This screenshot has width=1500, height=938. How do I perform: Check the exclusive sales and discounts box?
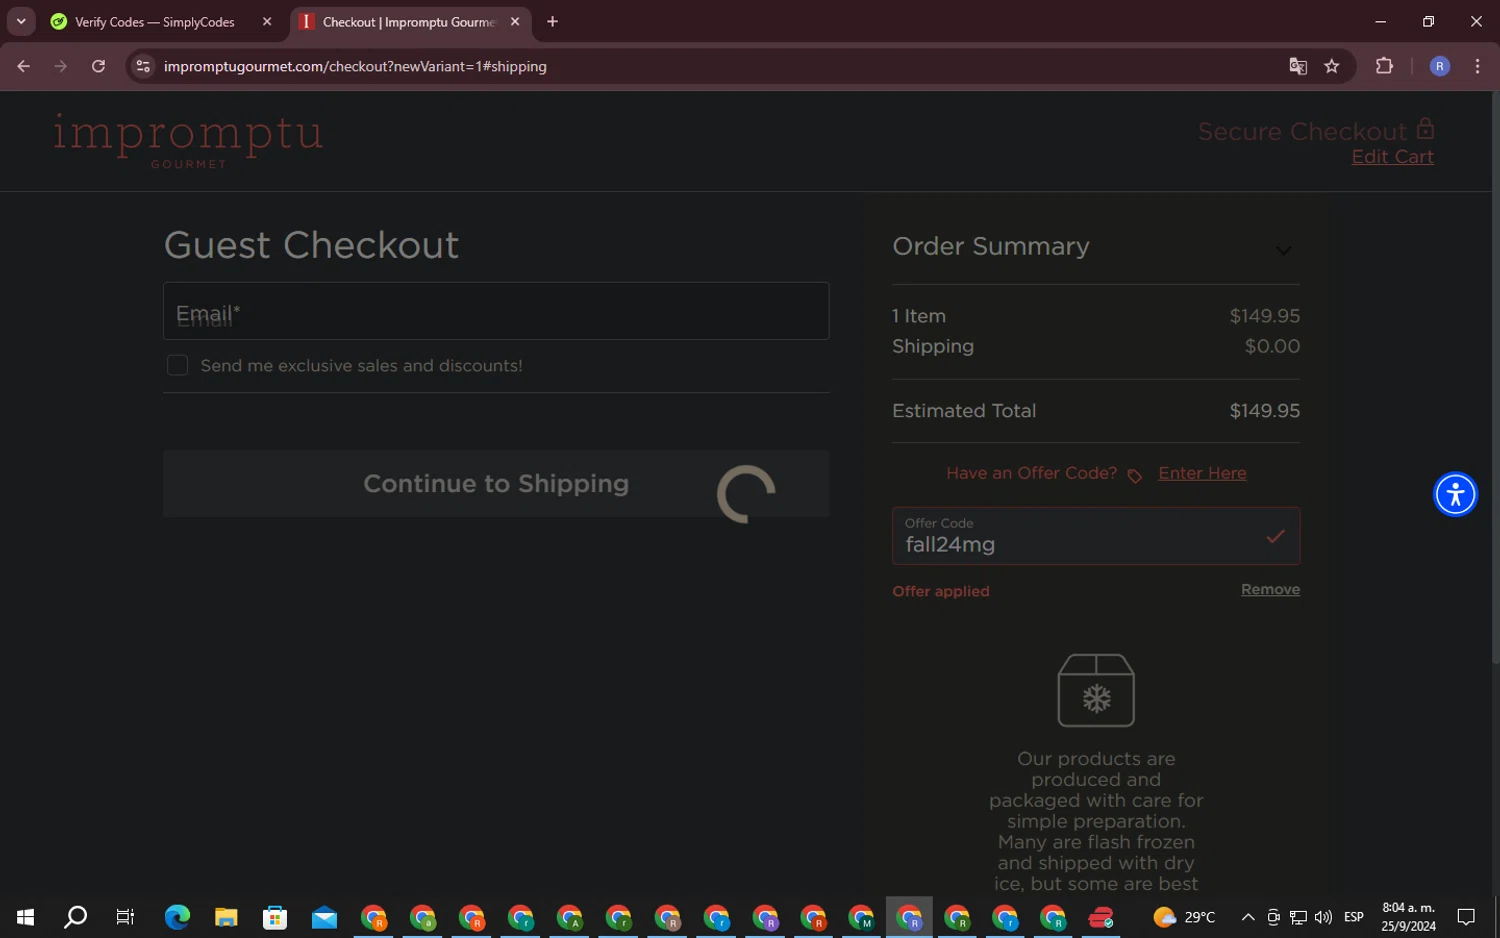pos(177,366)
